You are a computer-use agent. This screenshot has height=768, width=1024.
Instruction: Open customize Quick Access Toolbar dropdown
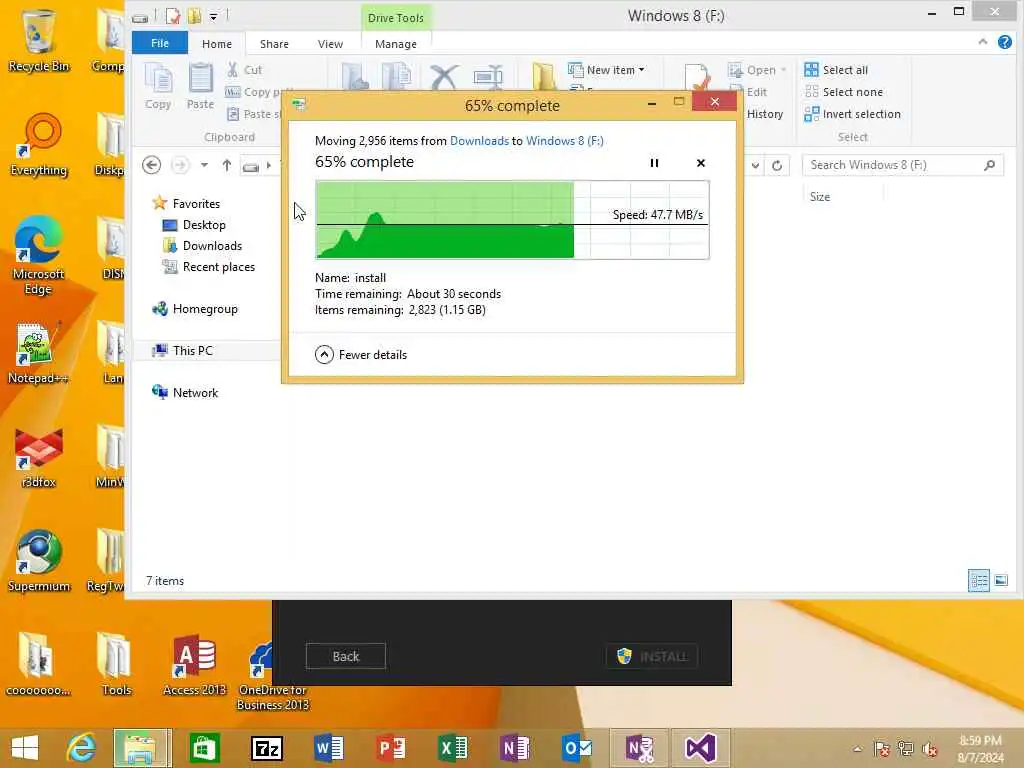tap(214, 17)
